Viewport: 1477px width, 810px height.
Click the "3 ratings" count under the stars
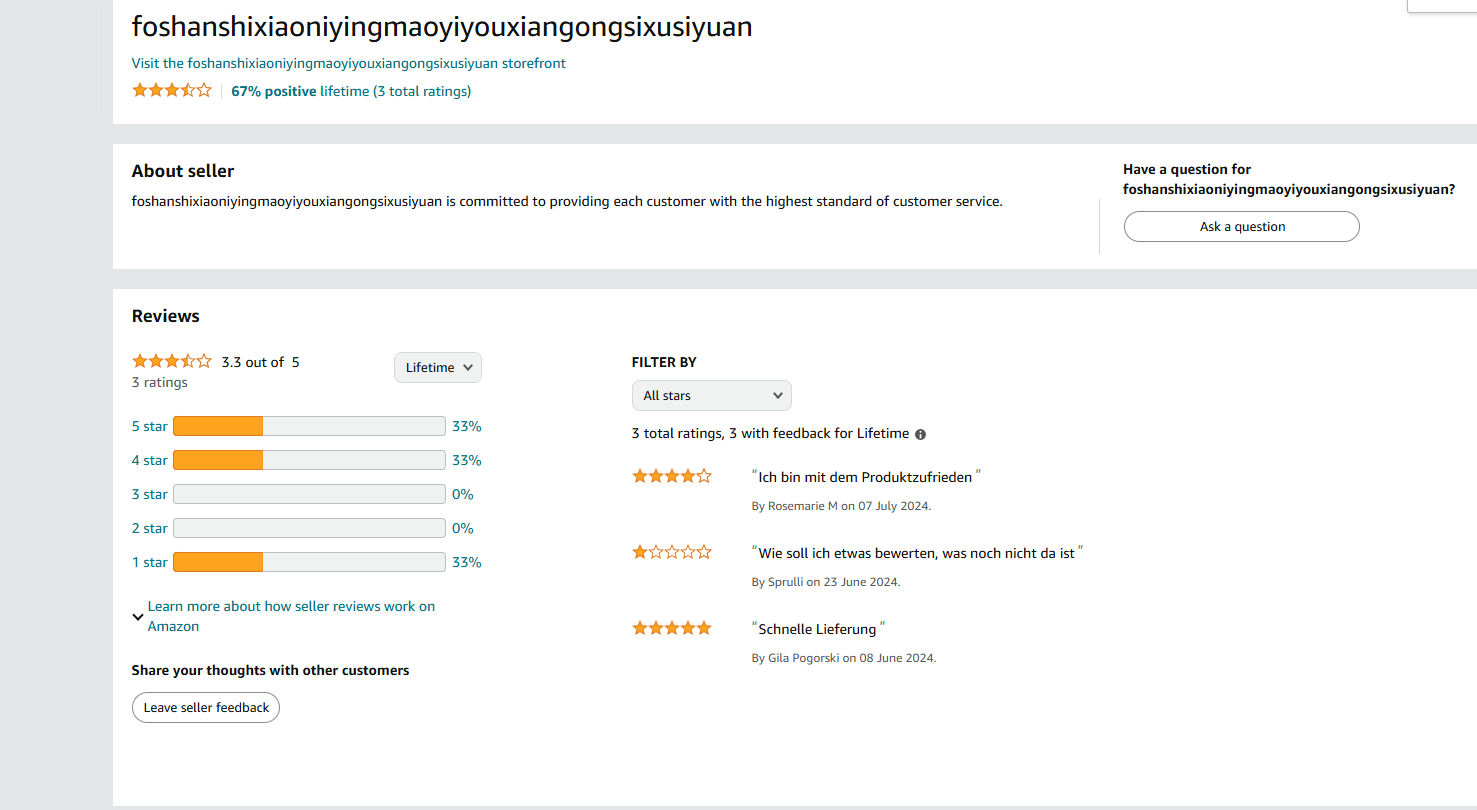160,383
